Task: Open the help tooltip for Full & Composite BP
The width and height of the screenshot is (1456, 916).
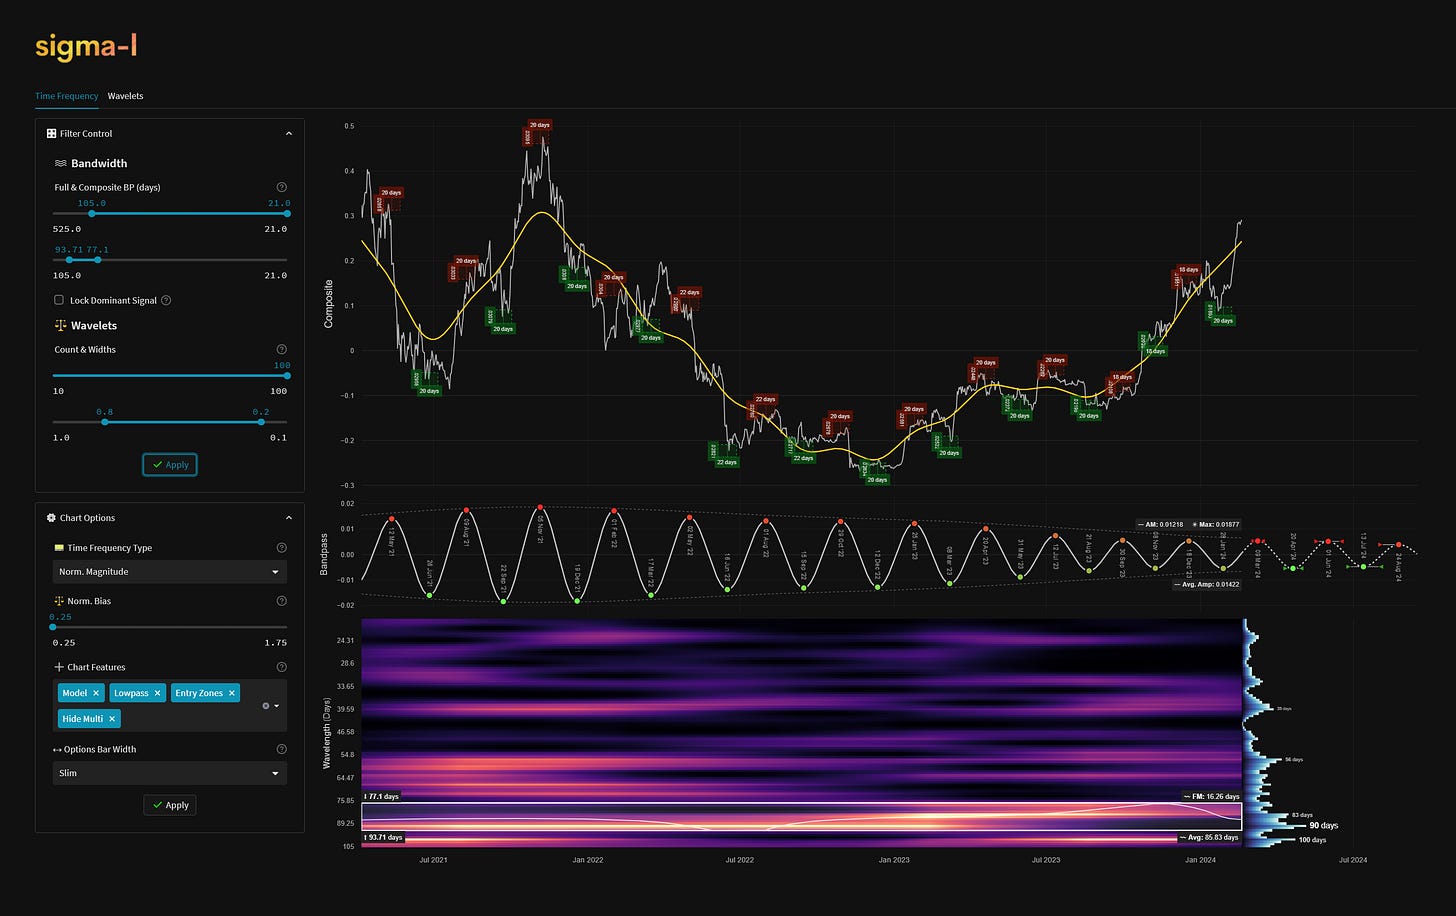Action: pos(281,186)
